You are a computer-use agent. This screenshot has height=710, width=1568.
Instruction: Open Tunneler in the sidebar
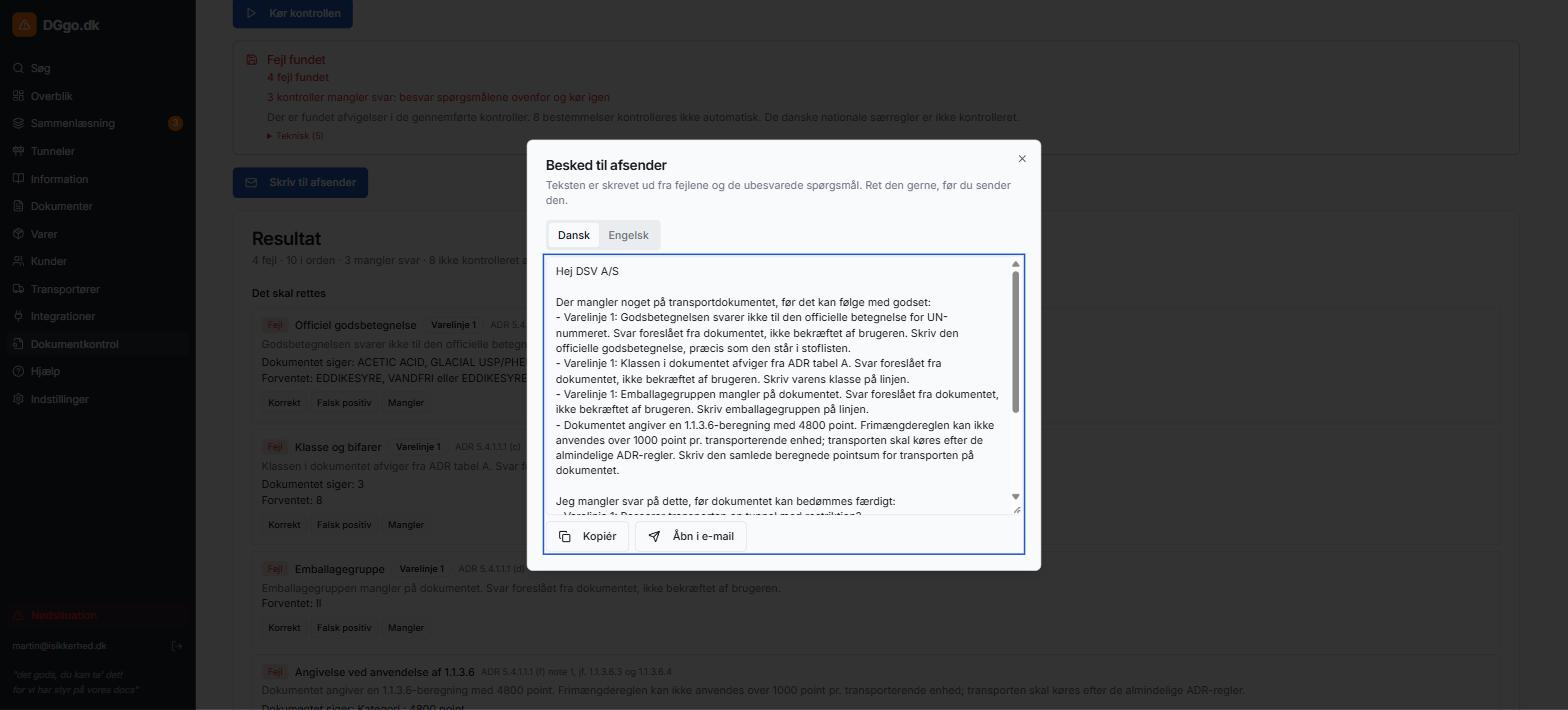(x=98, y=151)
